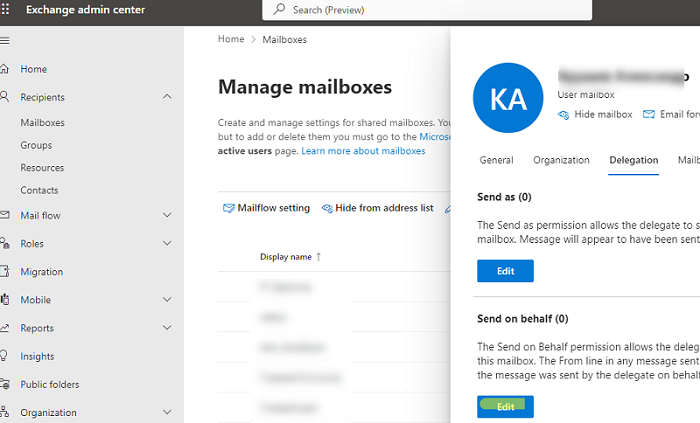
Task: Click the Email forwarding envelope icon
Action: pyautogui.click(x=649, y=115)
